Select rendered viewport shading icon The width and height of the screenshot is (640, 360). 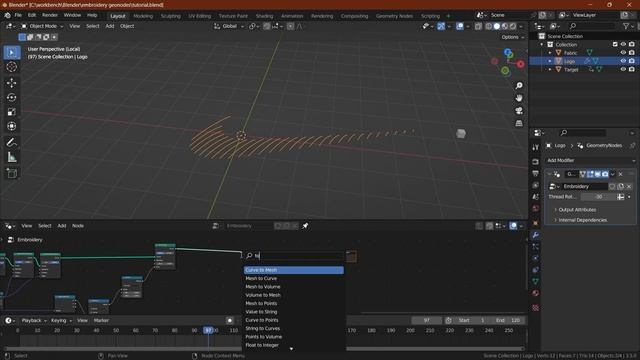pyautogui.click(x=513, y=26)
